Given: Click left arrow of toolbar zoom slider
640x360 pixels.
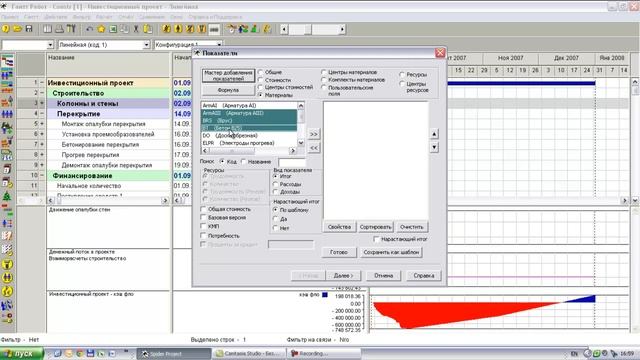Looking at the screenshot, I should [284, 29].
